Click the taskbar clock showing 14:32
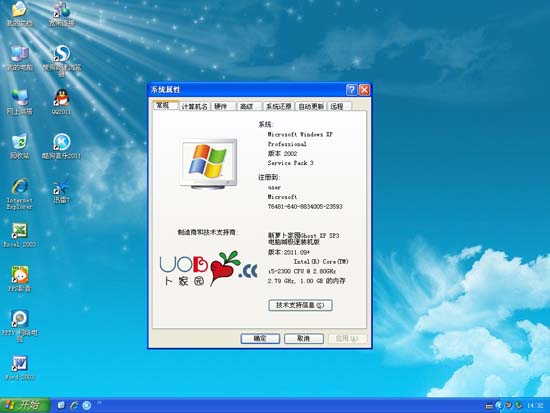This screenshot has height=413, width=550. click(535, 406)
